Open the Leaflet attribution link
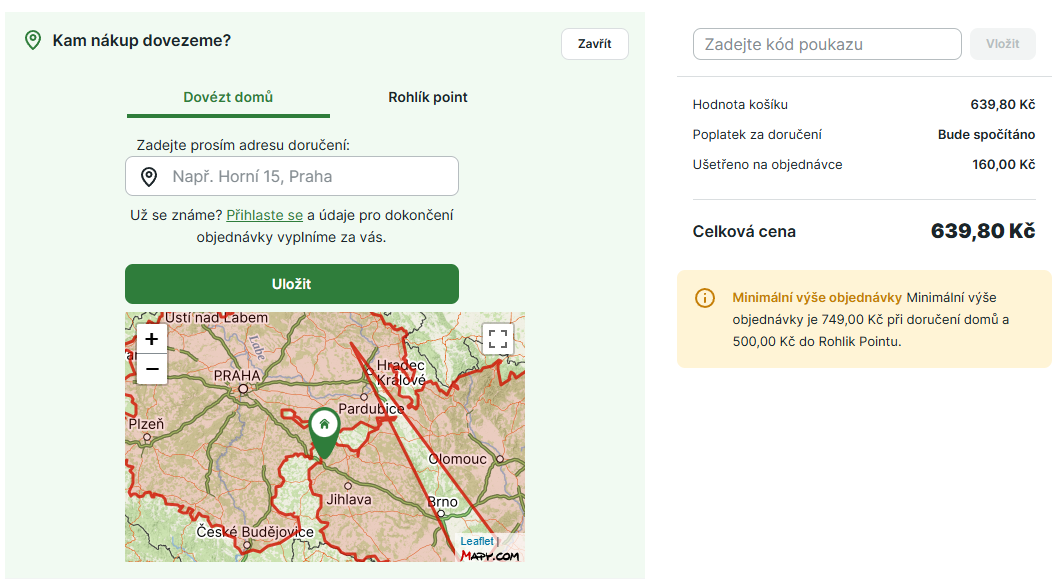The image size is (1060, 587). [476, 541]
